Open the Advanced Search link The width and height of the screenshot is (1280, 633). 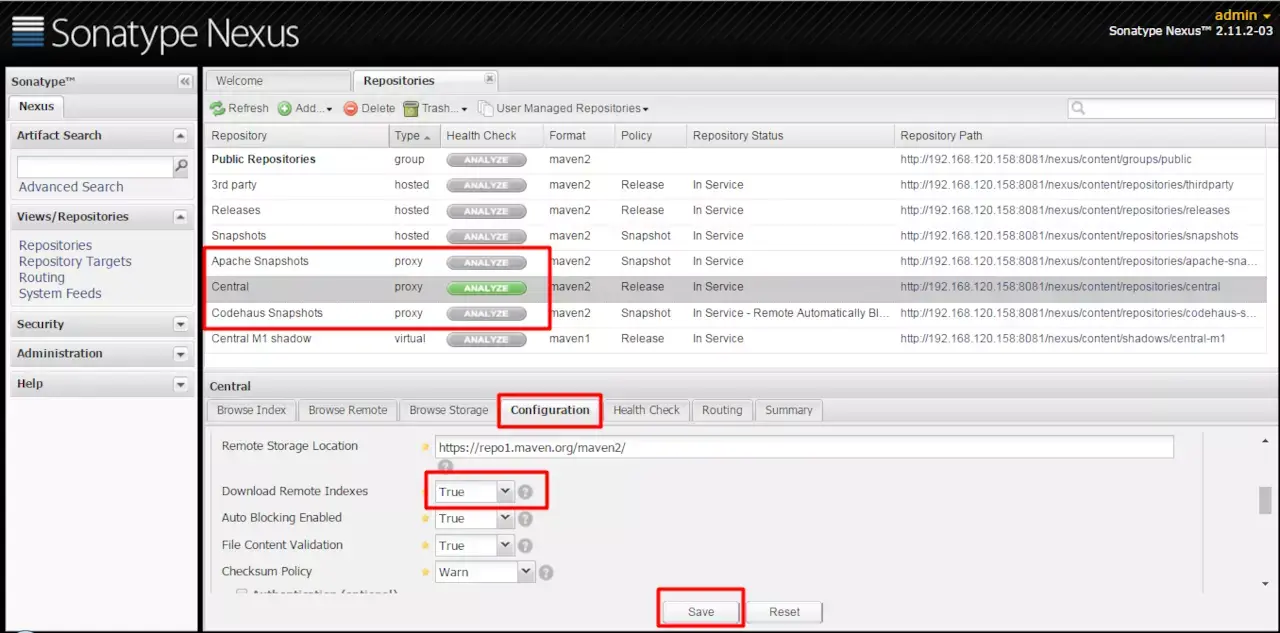pyautogui.click(x=71, y=187)
